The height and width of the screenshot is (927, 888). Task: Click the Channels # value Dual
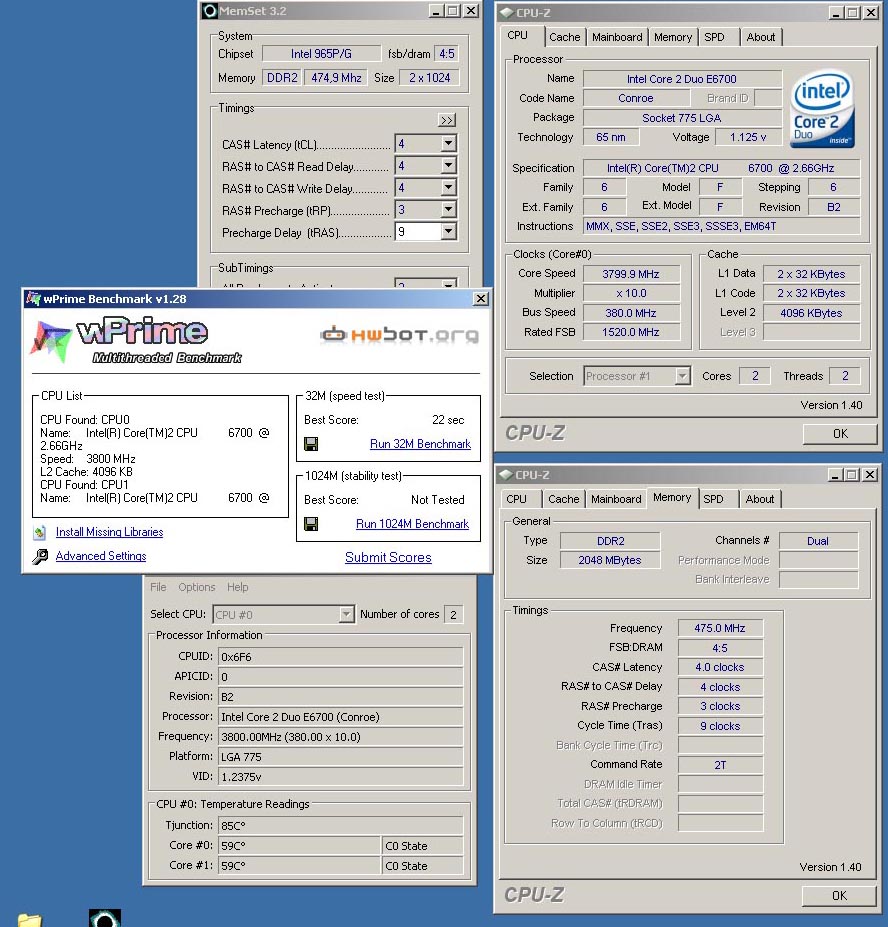point(818,541)
